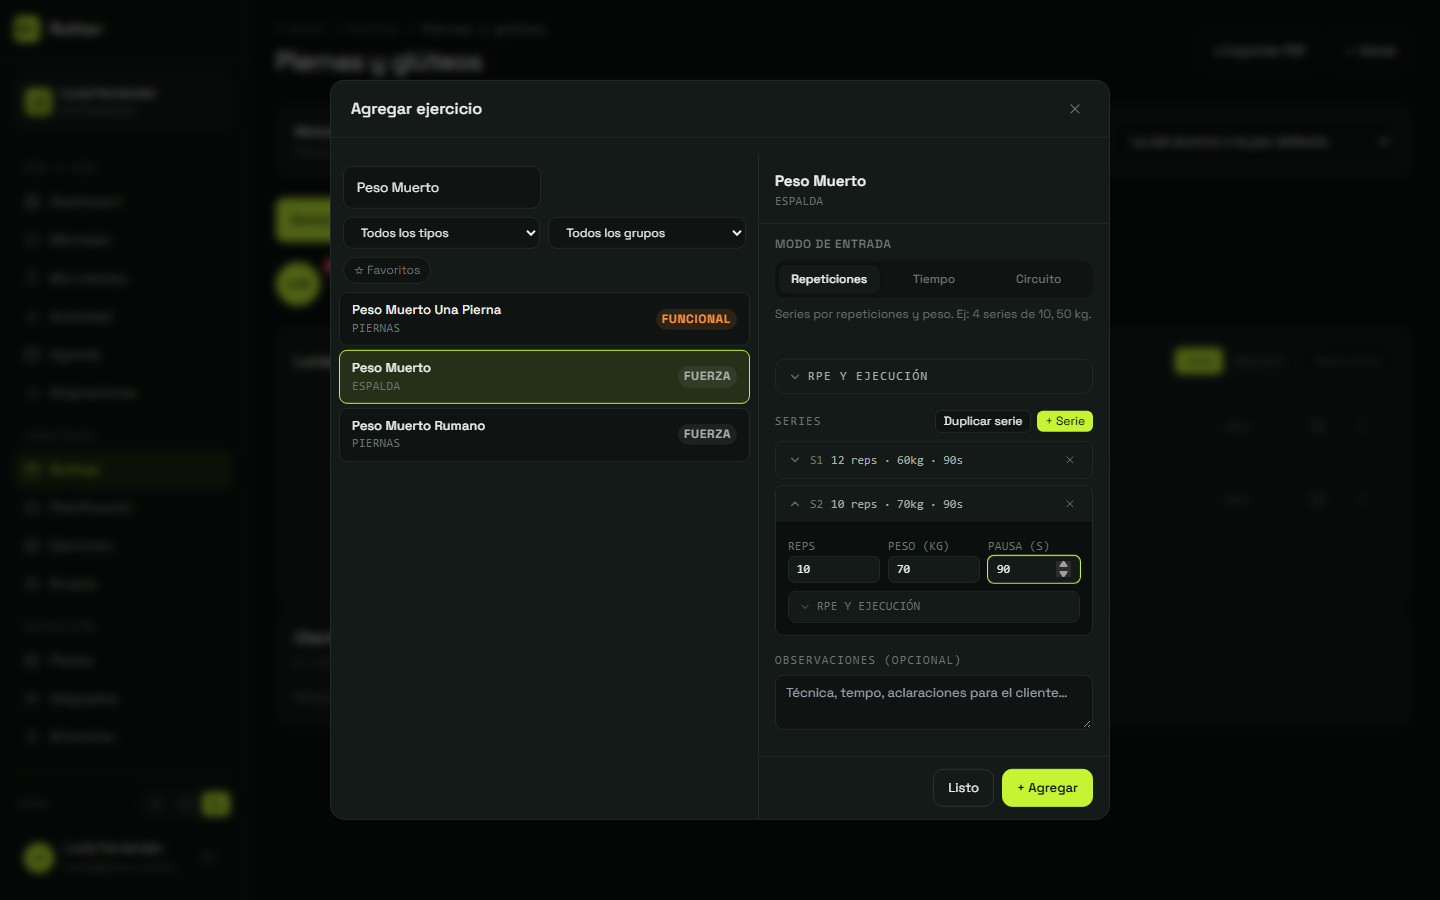Close the Agregar ejercicio dialog

click(x=1075, y=109)
